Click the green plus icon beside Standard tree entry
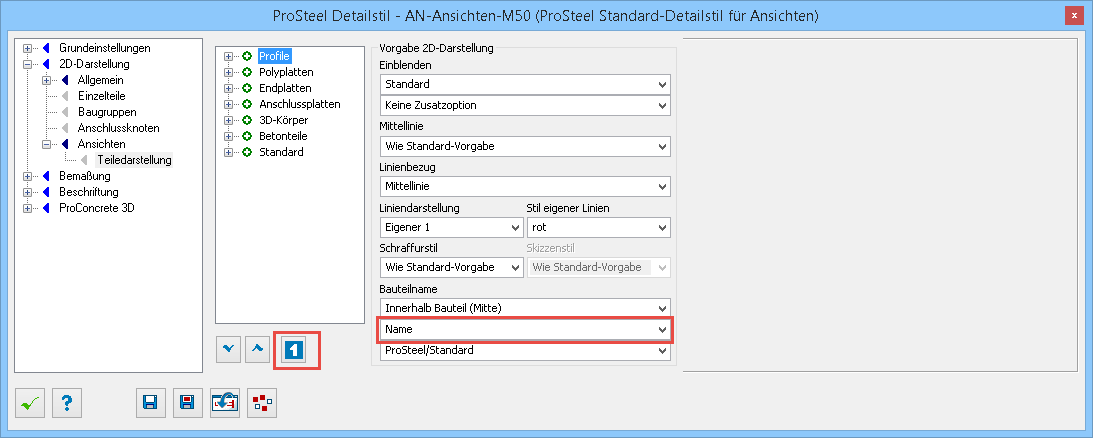The image size is (1093, 438). coord(247,152)
